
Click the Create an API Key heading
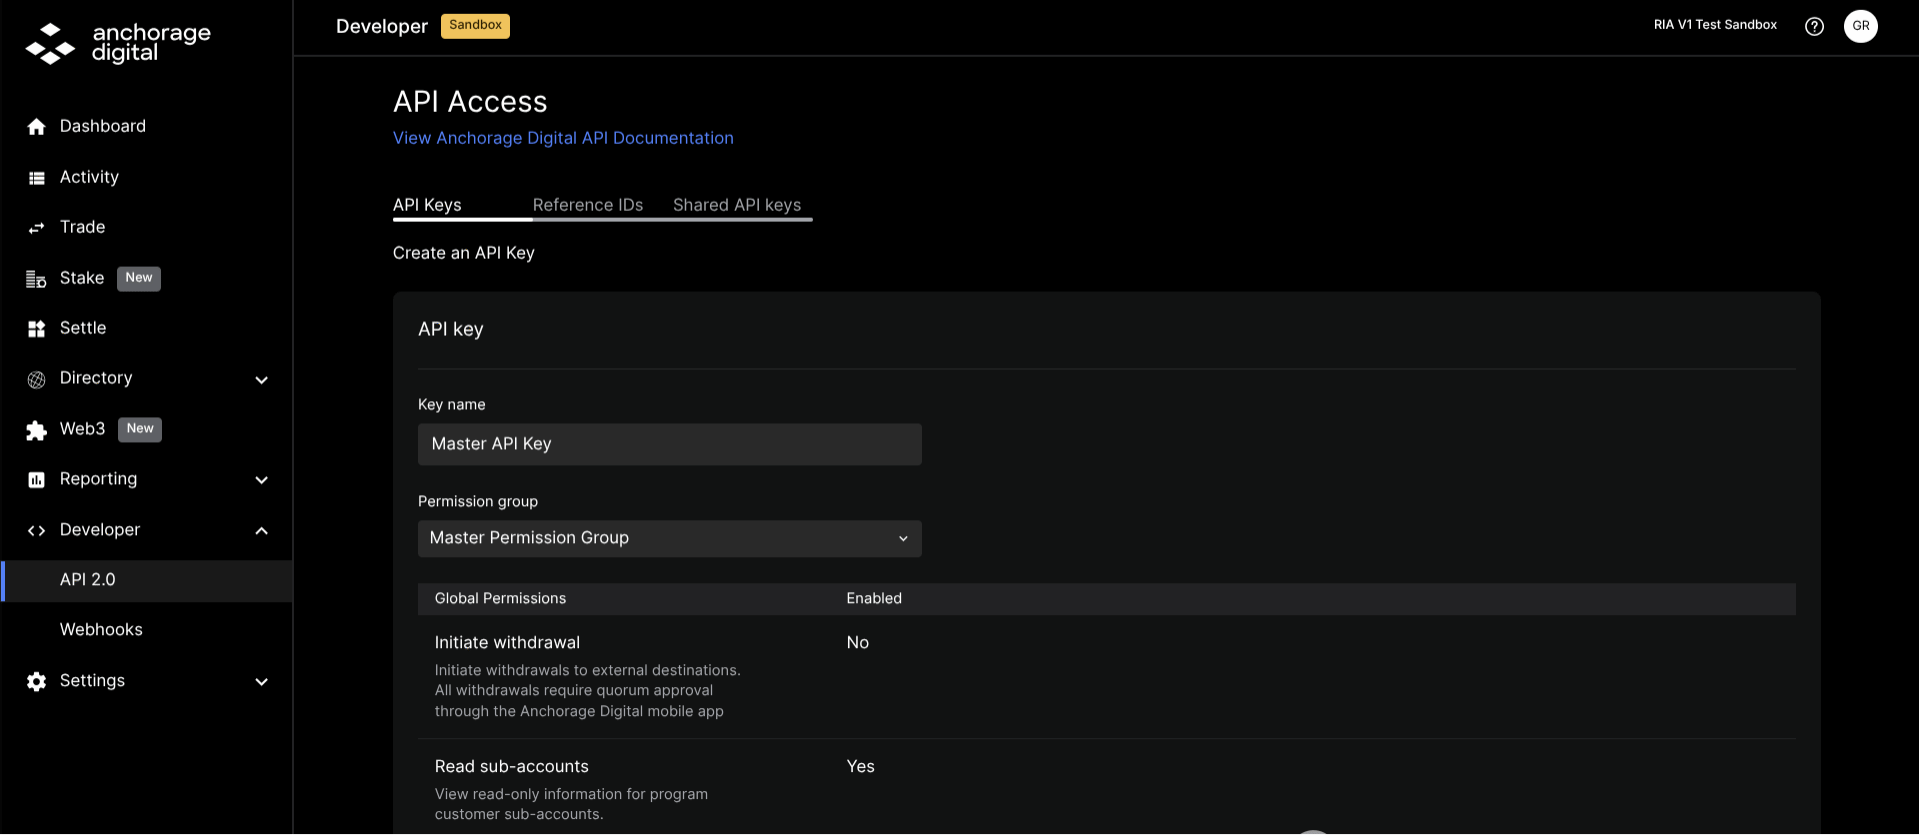click(x=464, y=253)
